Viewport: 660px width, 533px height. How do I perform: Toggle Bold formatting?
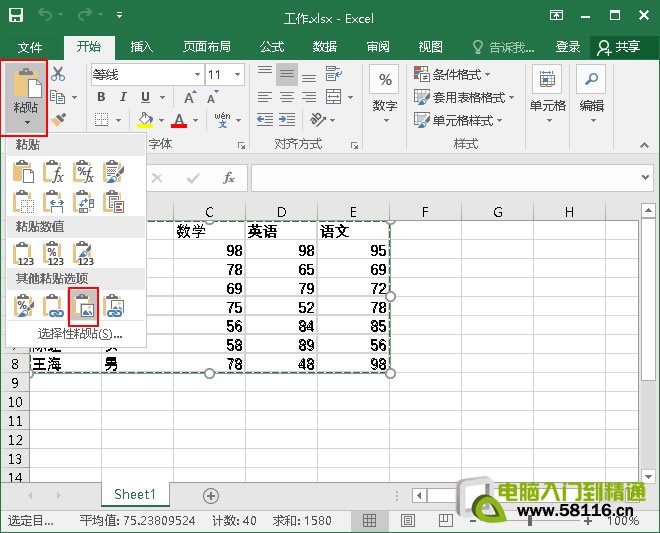pyautogui.click(x=101, y=97)
